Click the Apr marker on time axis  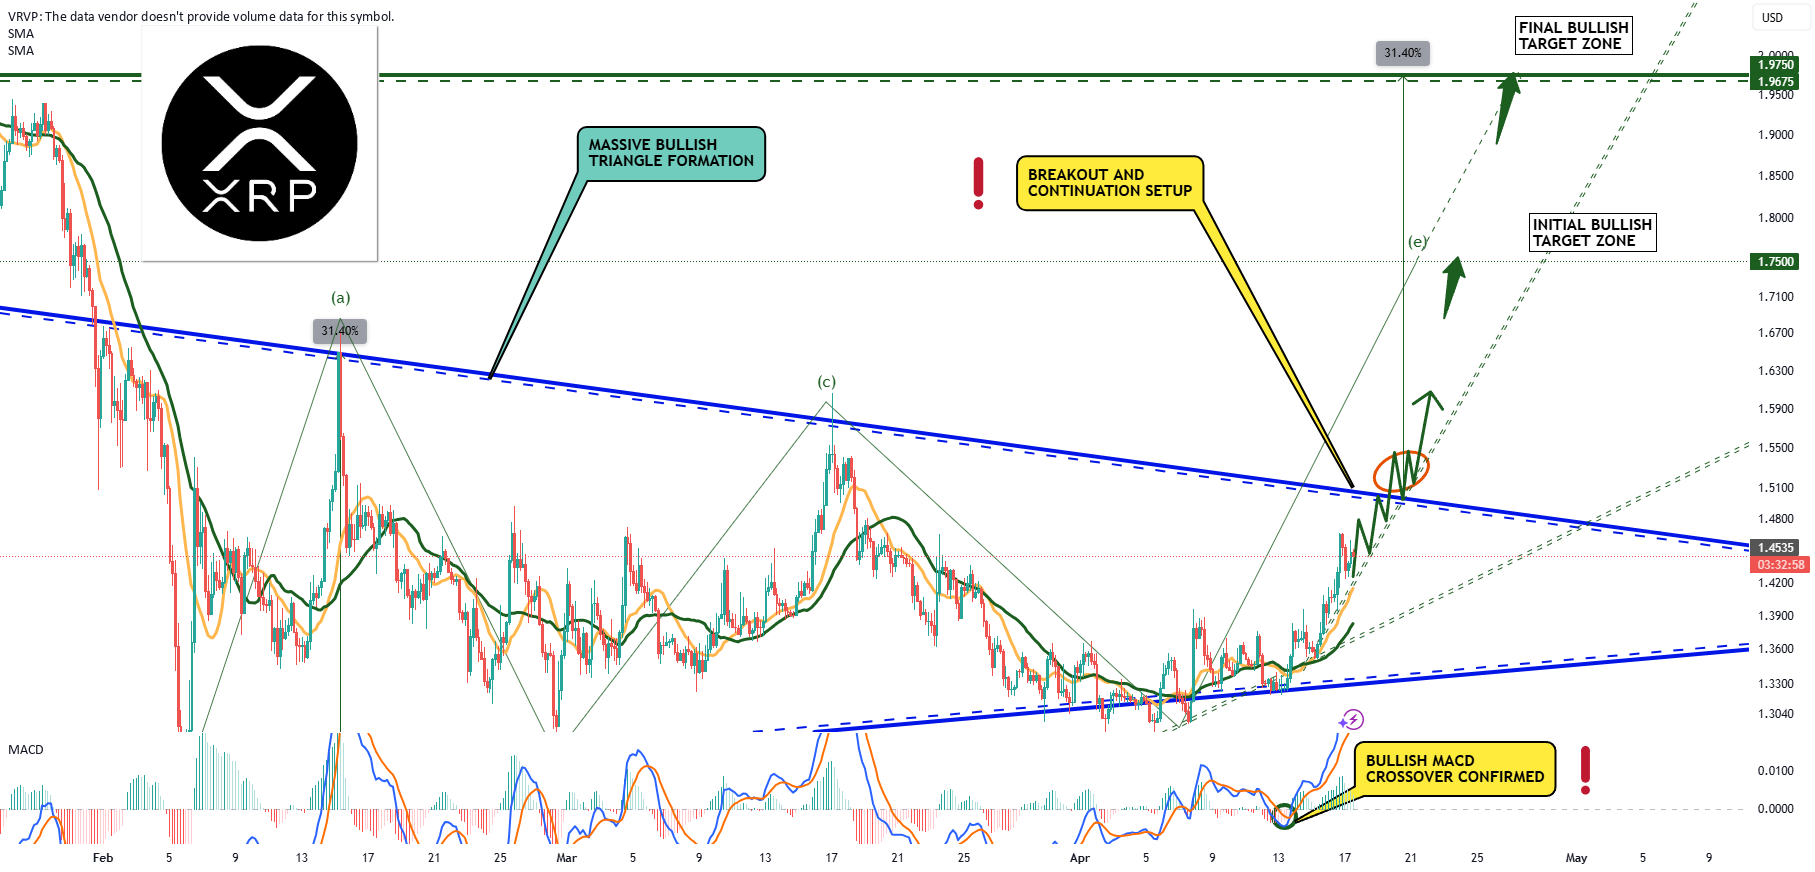coord(1080,858)
